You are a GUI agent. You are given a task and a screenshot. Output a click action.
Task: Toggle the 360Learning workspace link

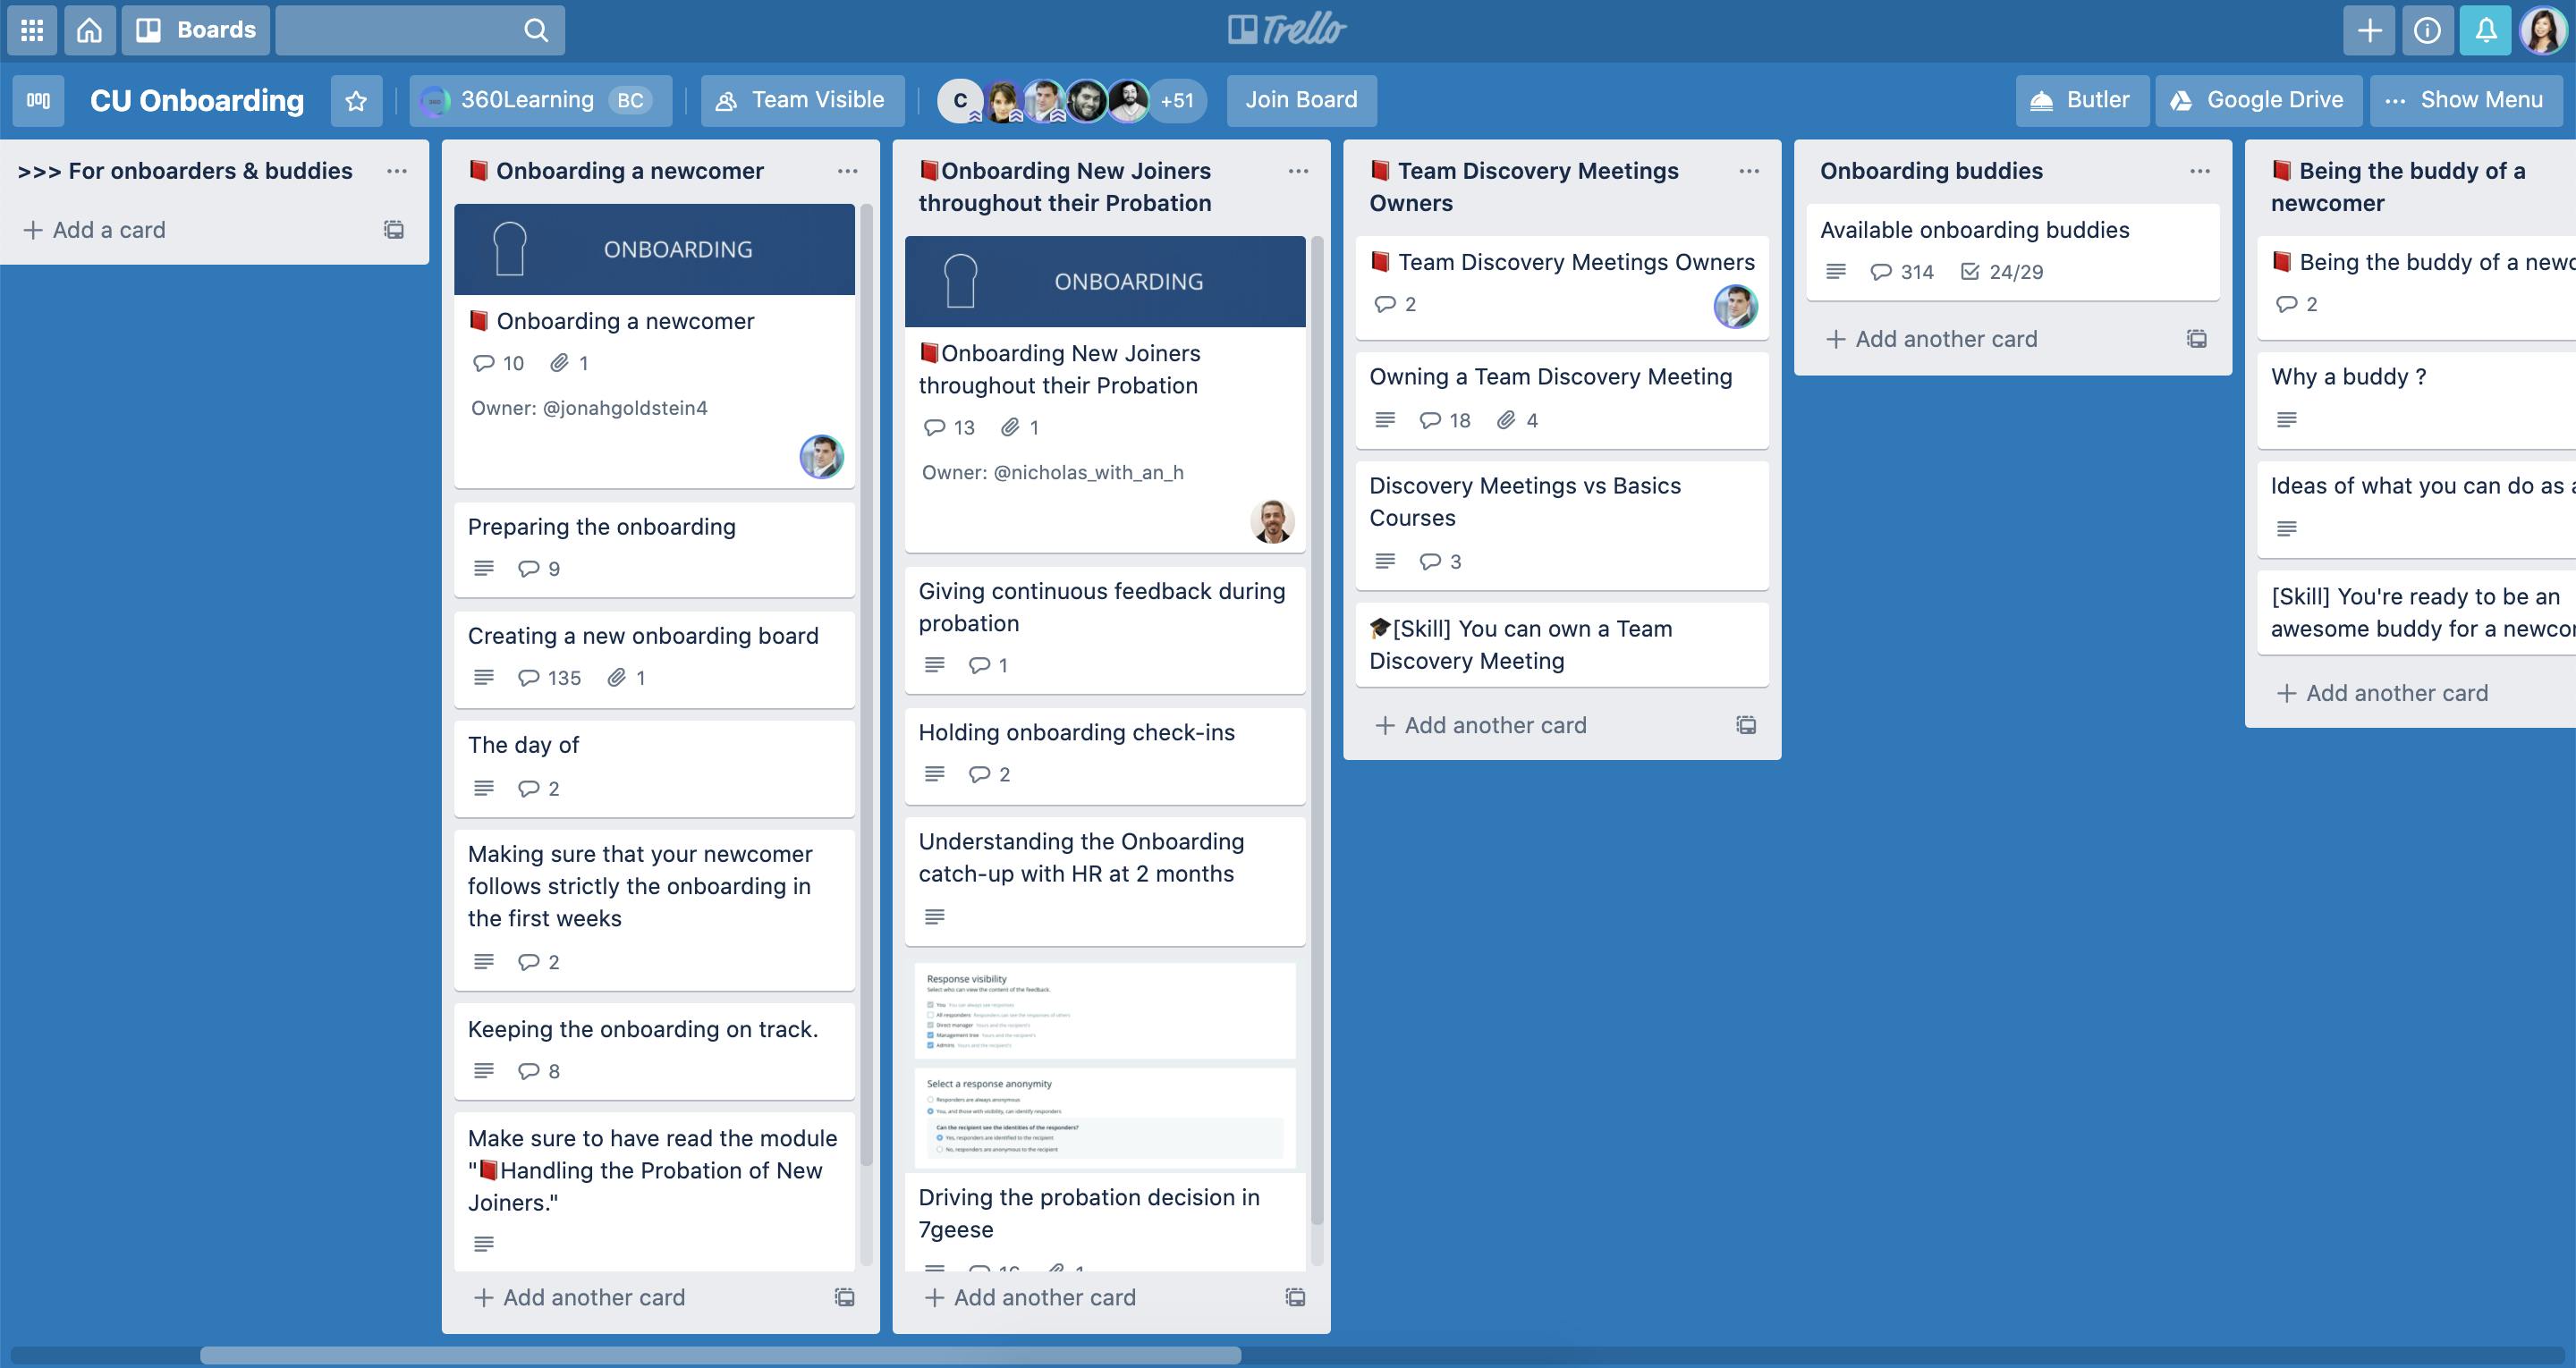click(538, 99)
